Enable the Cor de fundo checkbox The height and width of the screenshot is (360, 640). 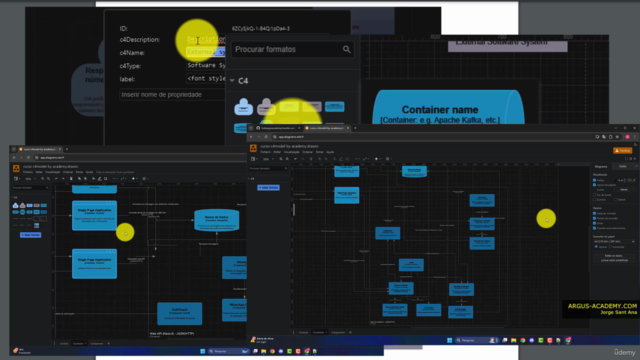[x=594, y=195]
